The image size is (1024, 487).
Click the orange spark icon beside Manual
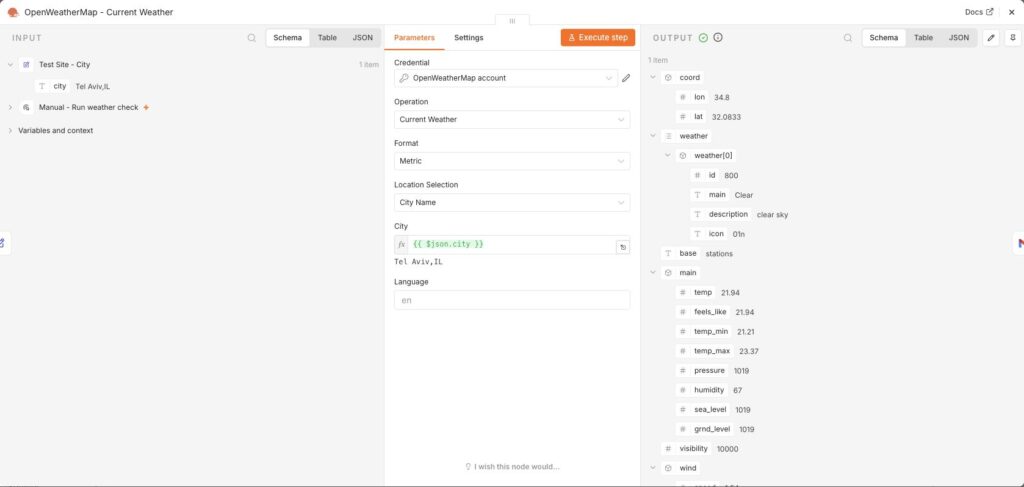(146, 107)
